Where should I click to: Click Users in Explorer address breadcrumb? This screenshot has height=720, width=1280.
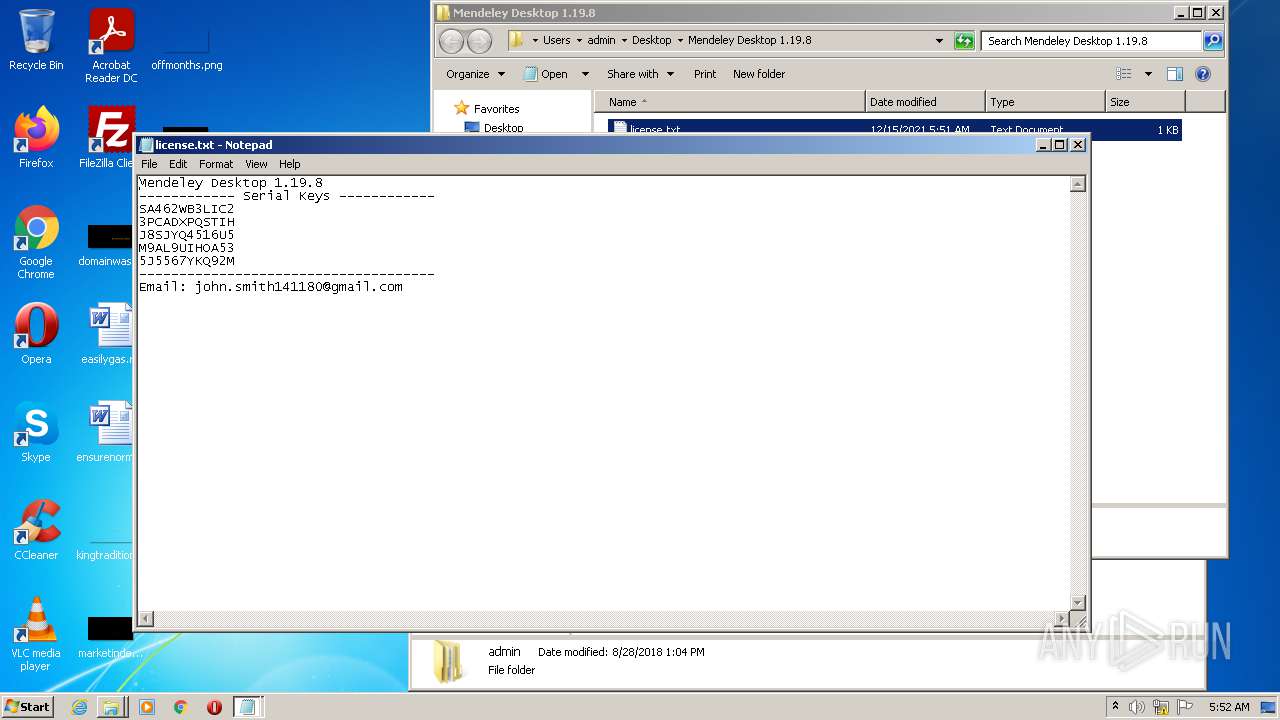coord(557,41)
